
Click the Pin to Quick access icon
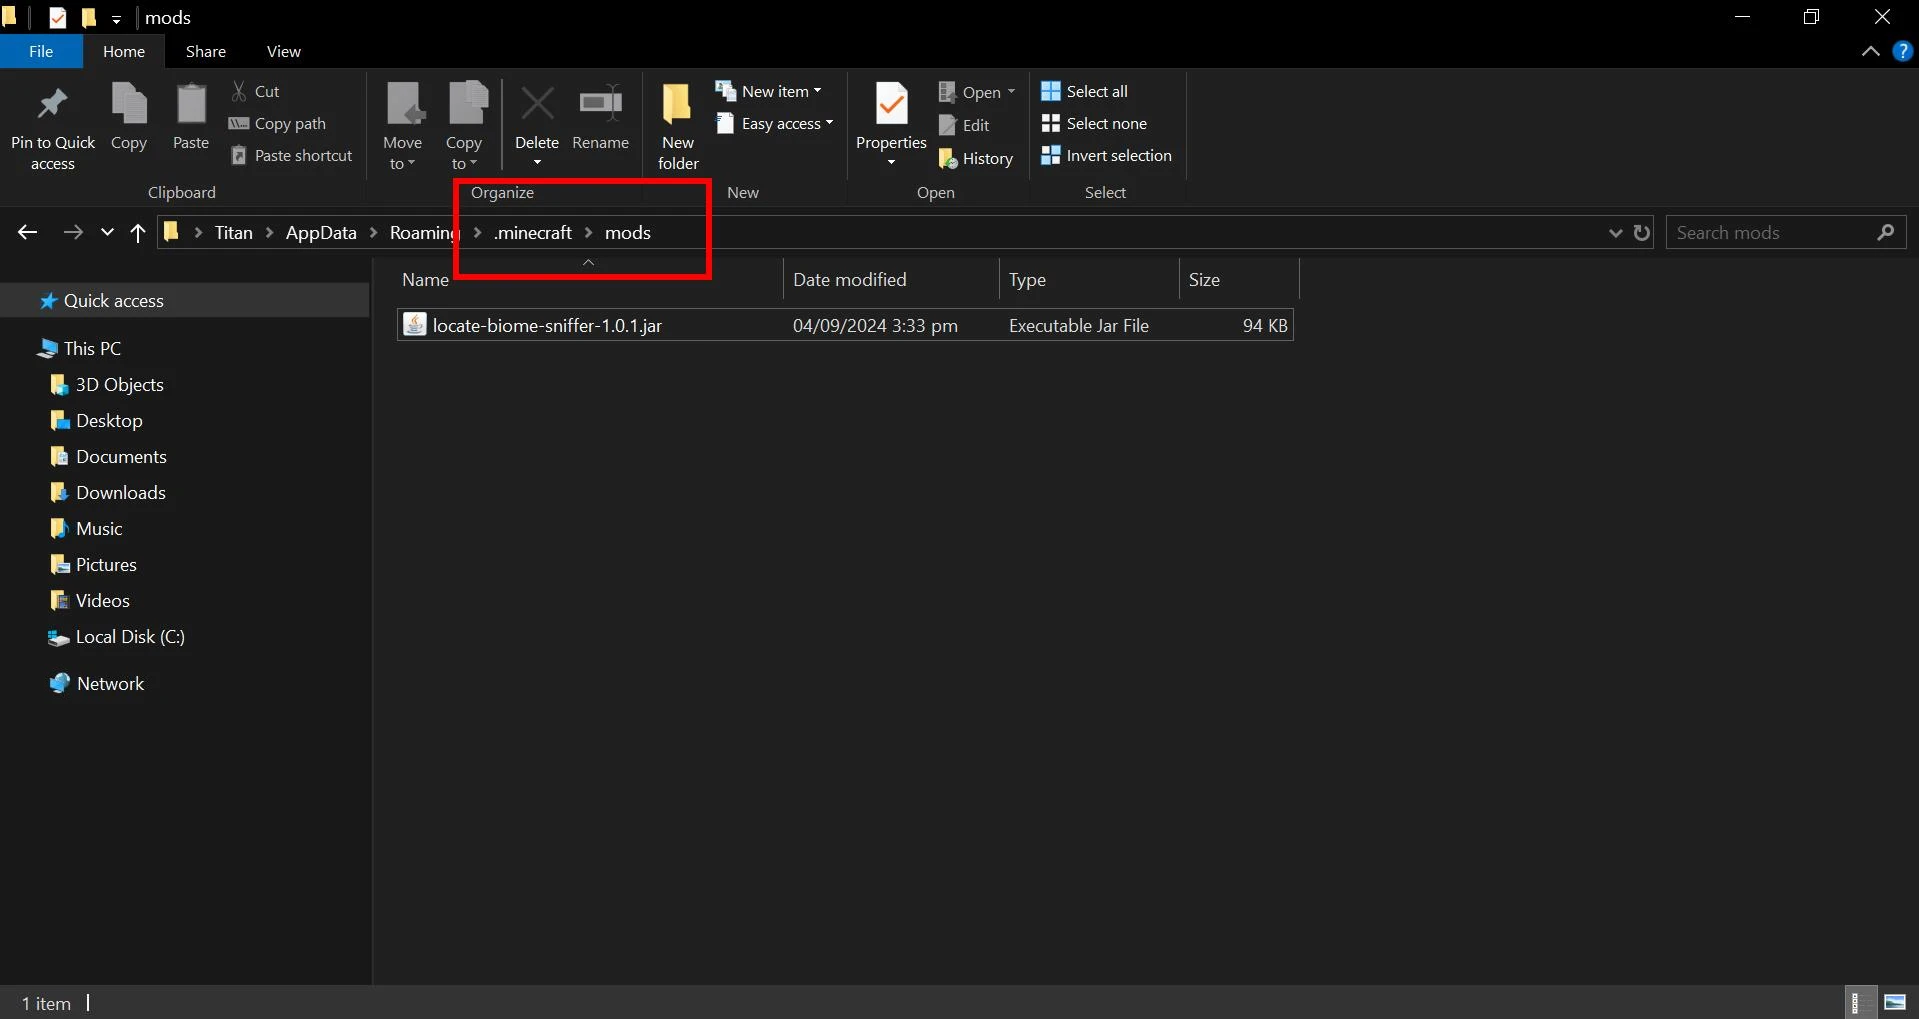point(52,105)
